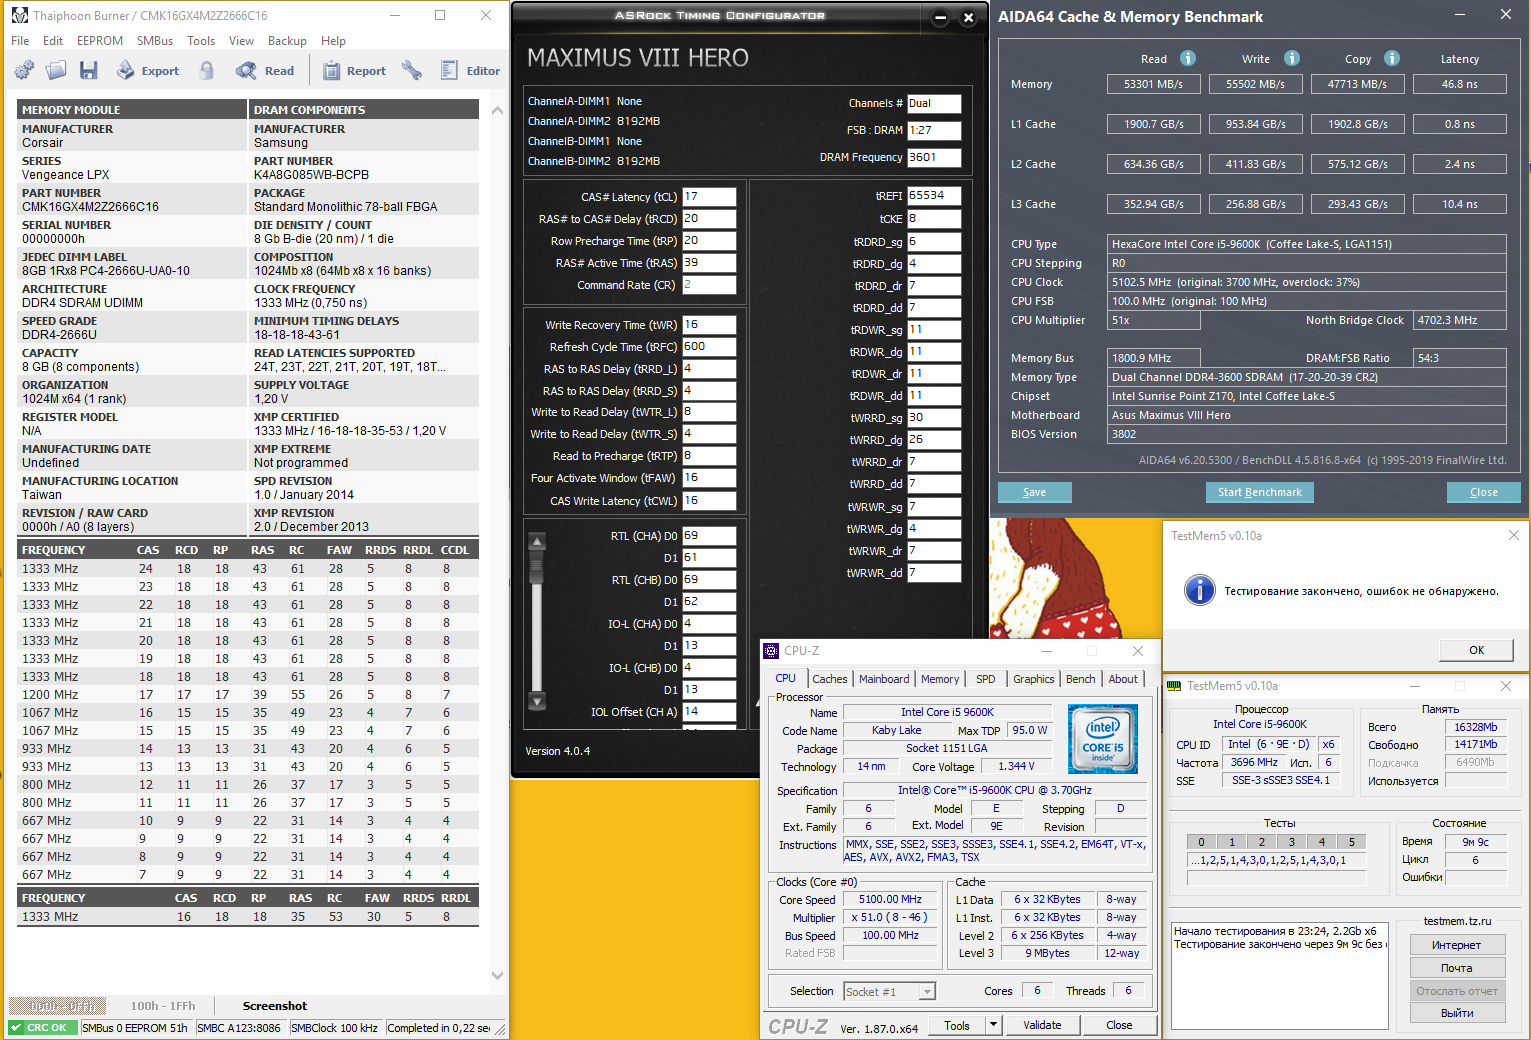Open the Backup menu

pyautogui.click(x=287, y=41)
